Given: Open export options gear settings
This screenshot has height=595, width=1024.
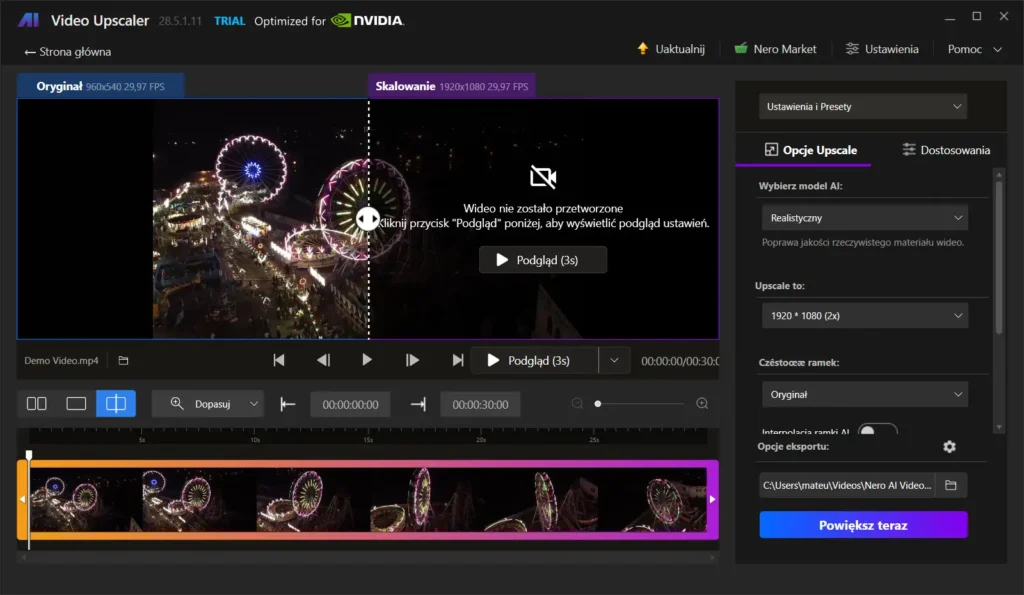Looking at the screenshot, I should pos(949,447).
